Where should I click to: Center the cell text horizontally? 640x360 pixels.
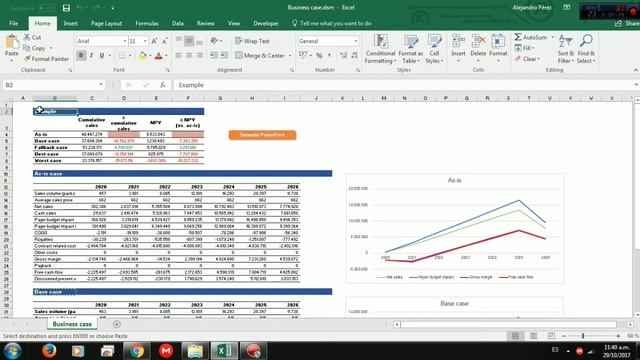189,56
